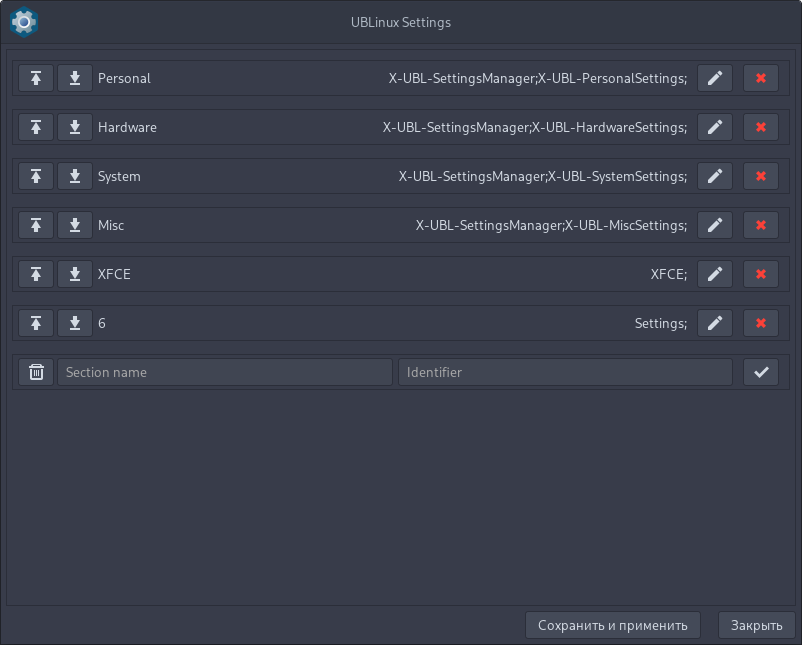Screen dimensions: 802x645
Task: Remove the section named 6
Action: (x=761, y=323)
